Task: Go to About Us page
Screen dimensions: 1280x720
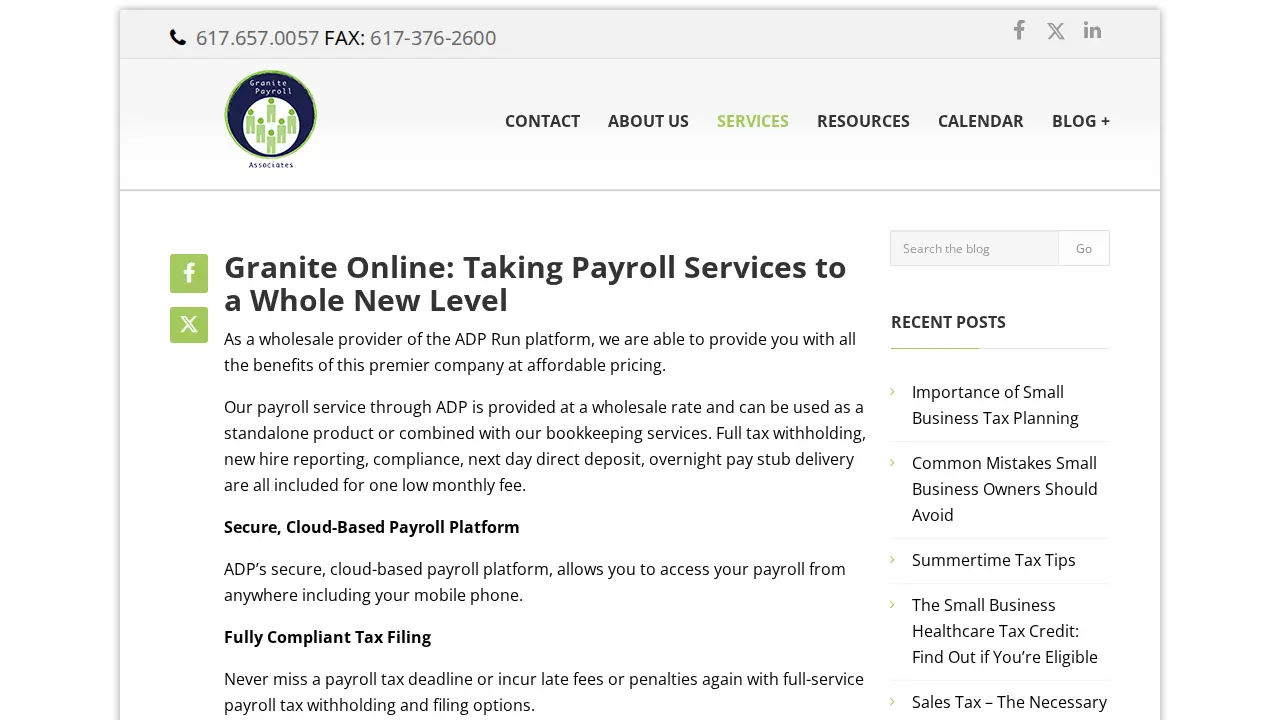Action: 648,121
